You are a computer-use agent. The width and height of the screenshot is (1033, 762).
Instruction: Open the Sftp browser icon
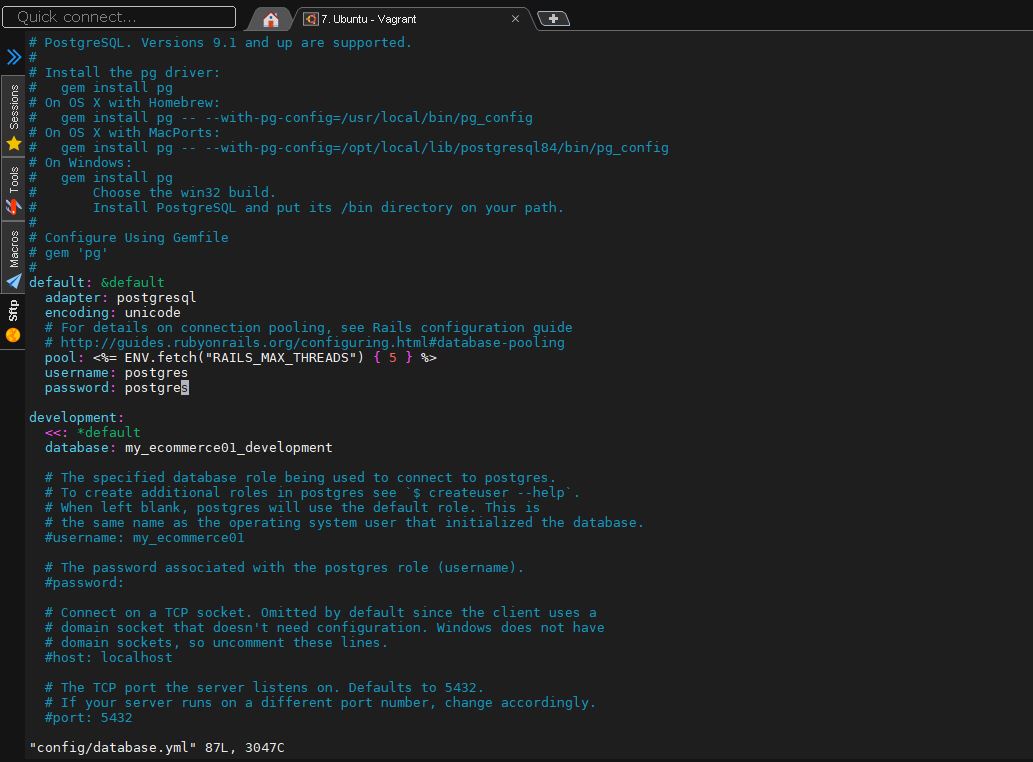(13, 335)
